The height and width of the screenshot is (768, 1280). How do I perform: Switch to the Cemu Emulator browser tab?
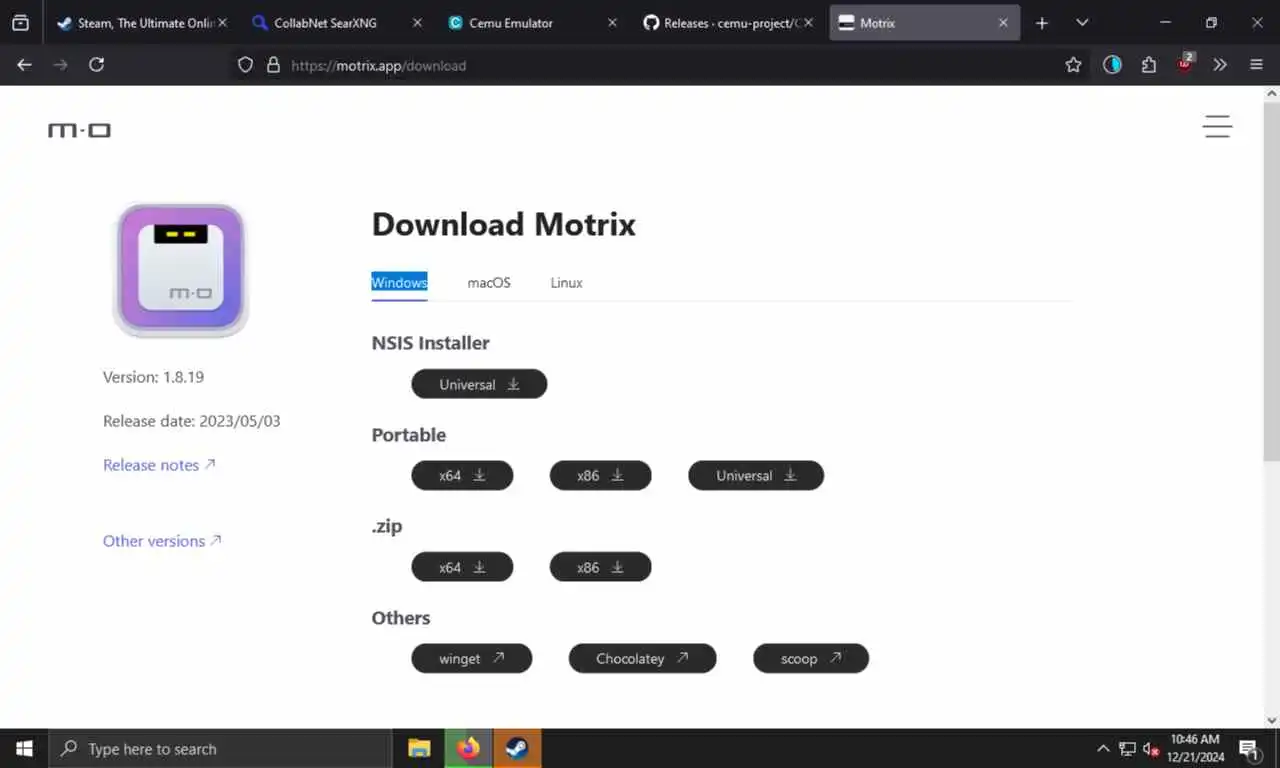pos(530,23)
